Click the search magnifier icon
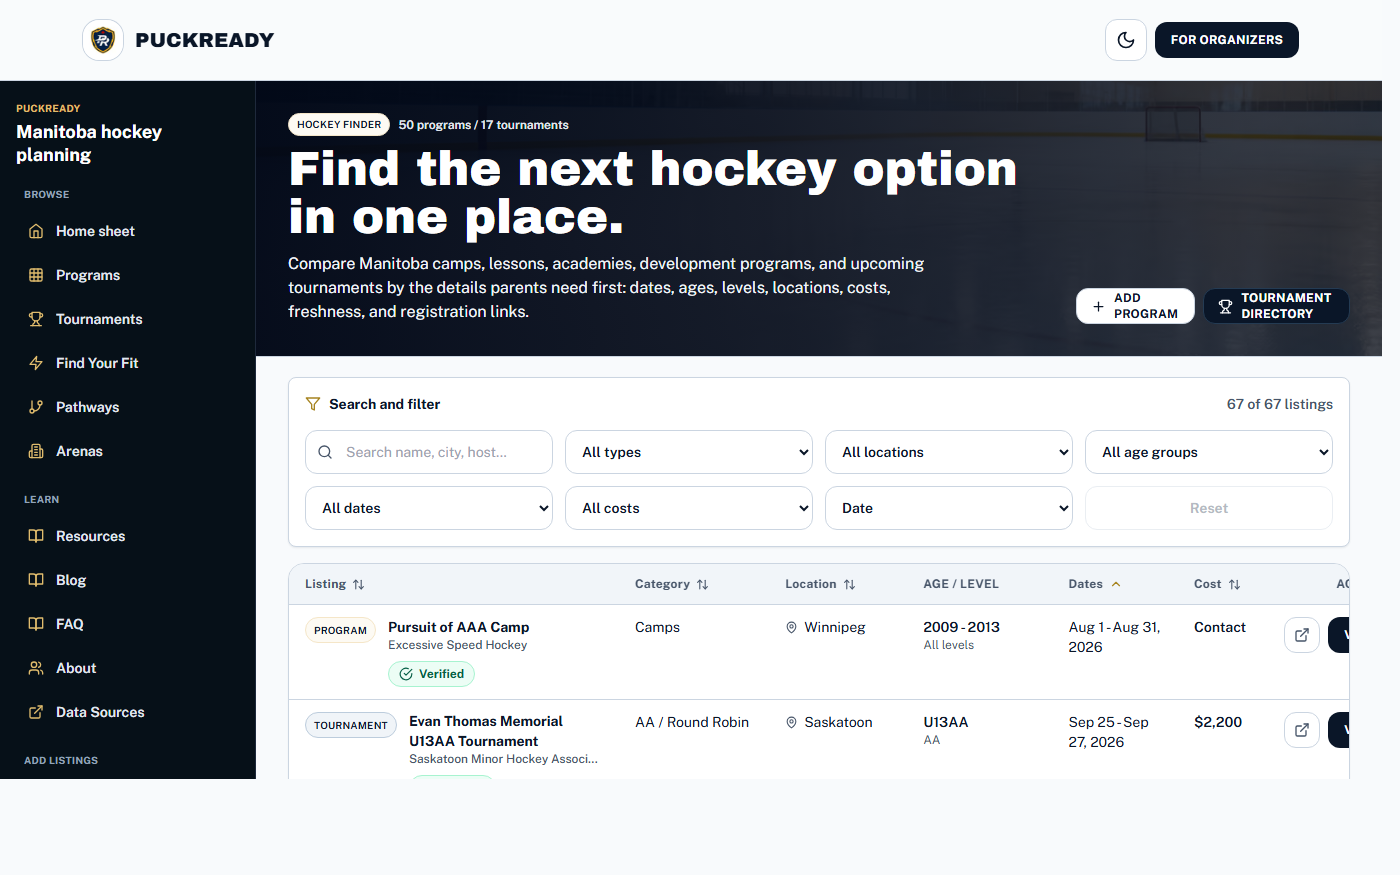The image size is (1400, 875). coord(325,452)
